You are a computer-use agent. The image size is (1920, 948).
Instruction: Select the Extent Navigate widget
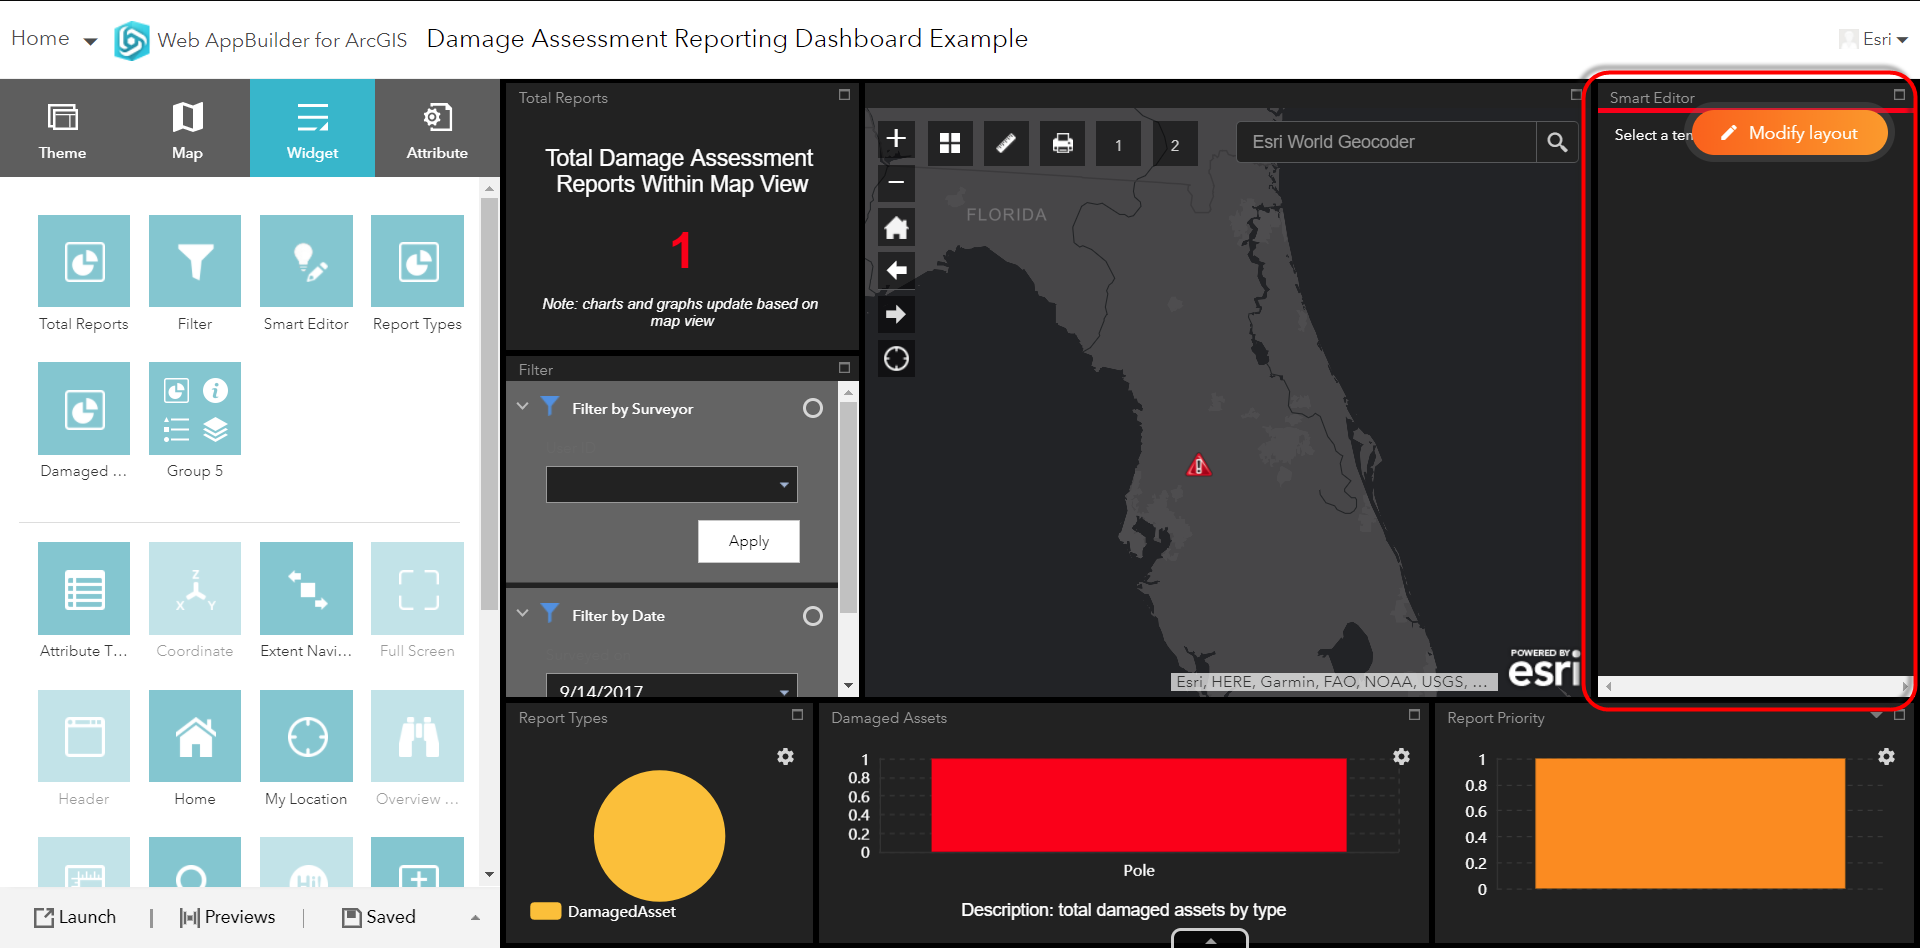point(306,588)
